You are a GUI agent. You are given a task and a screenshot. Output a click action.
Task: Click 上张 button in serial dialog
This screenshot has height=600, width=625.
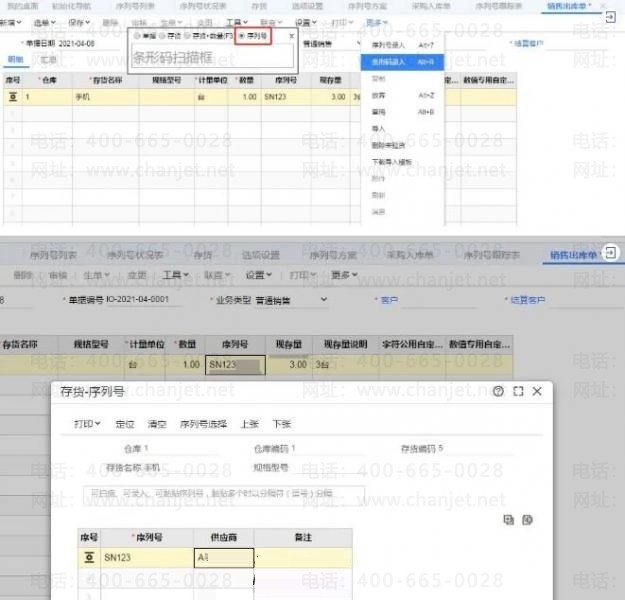[250, 424]
